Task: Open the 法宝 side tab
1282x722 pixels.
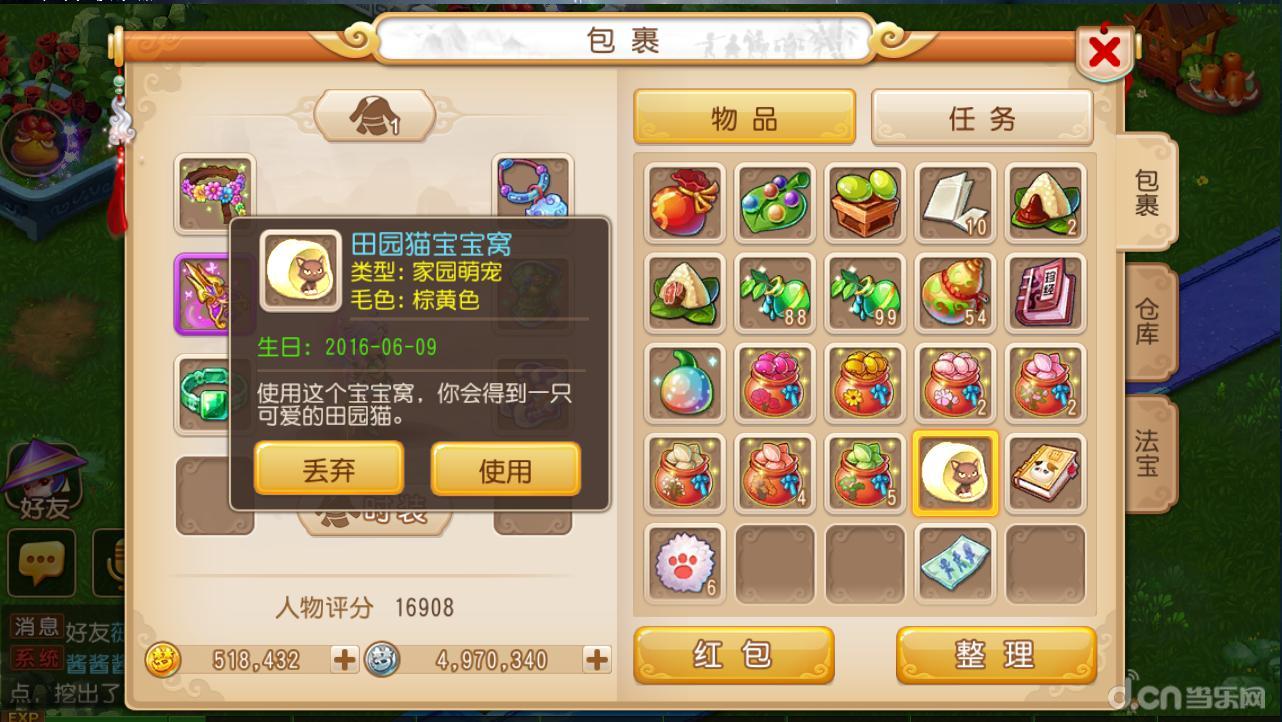Action: pos(1148,454)
